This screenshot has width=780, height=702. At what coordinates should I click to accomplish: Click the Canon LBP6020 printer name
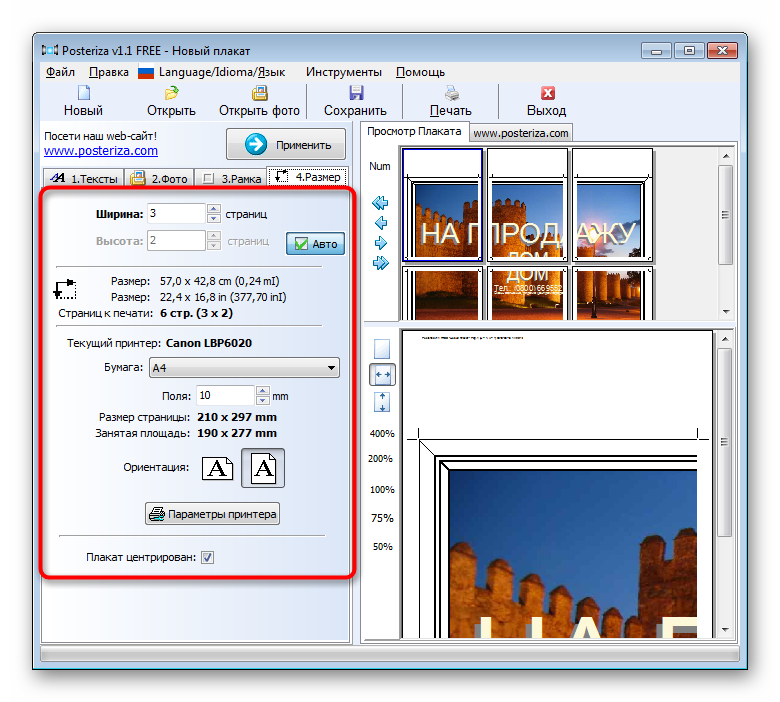(209, 343)
